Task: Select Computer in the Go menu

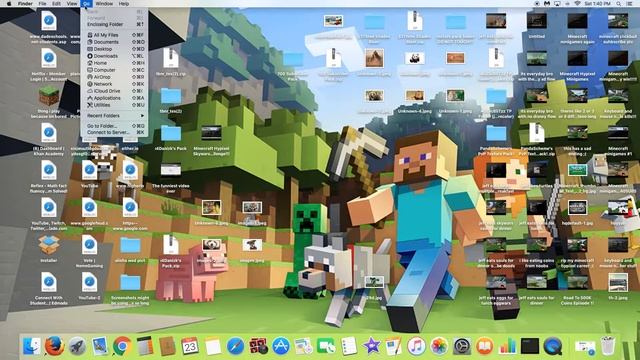Action: pos(114,70)
